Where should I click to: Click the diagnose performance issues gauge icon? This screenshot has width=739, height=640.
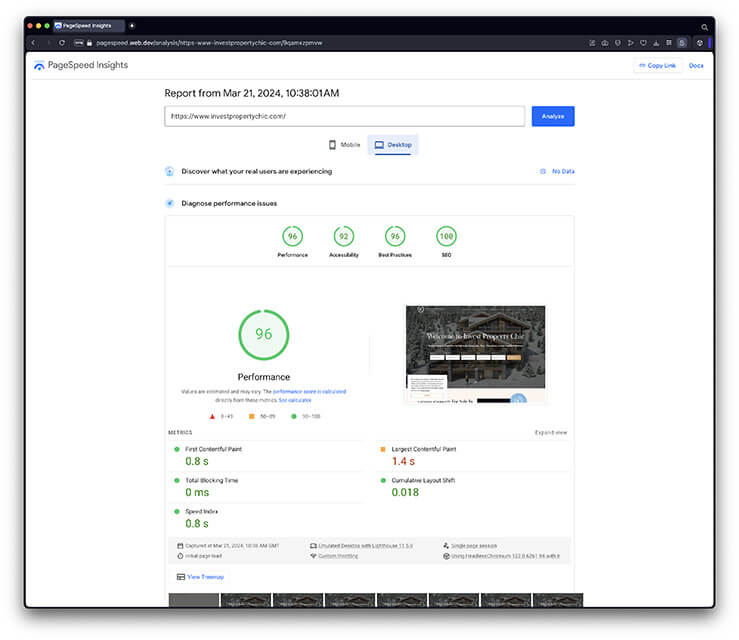click(170, 204)
